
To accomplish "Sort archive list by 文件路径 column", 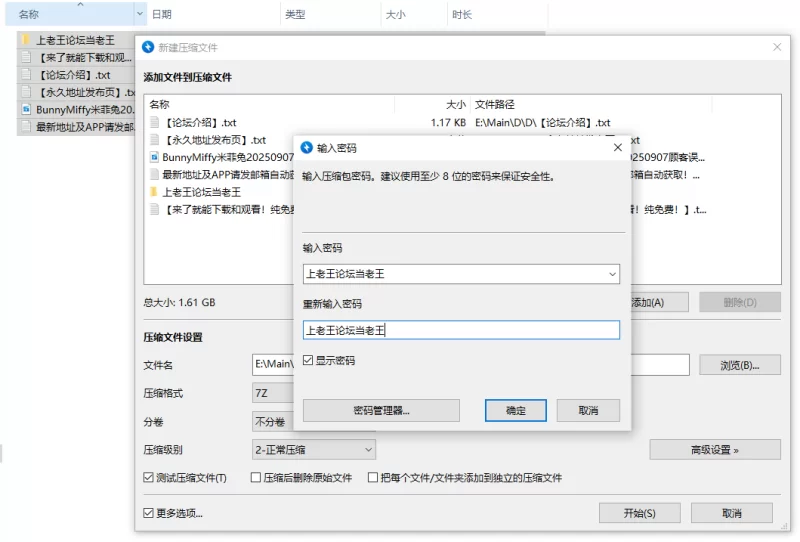I will coord(591,105).
